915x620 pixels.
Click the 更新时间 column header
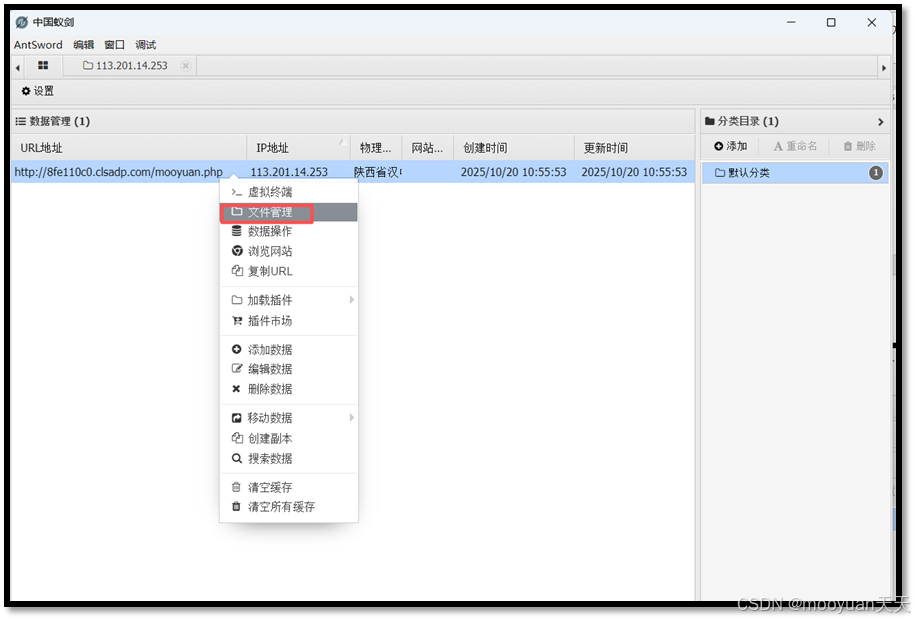634,148
